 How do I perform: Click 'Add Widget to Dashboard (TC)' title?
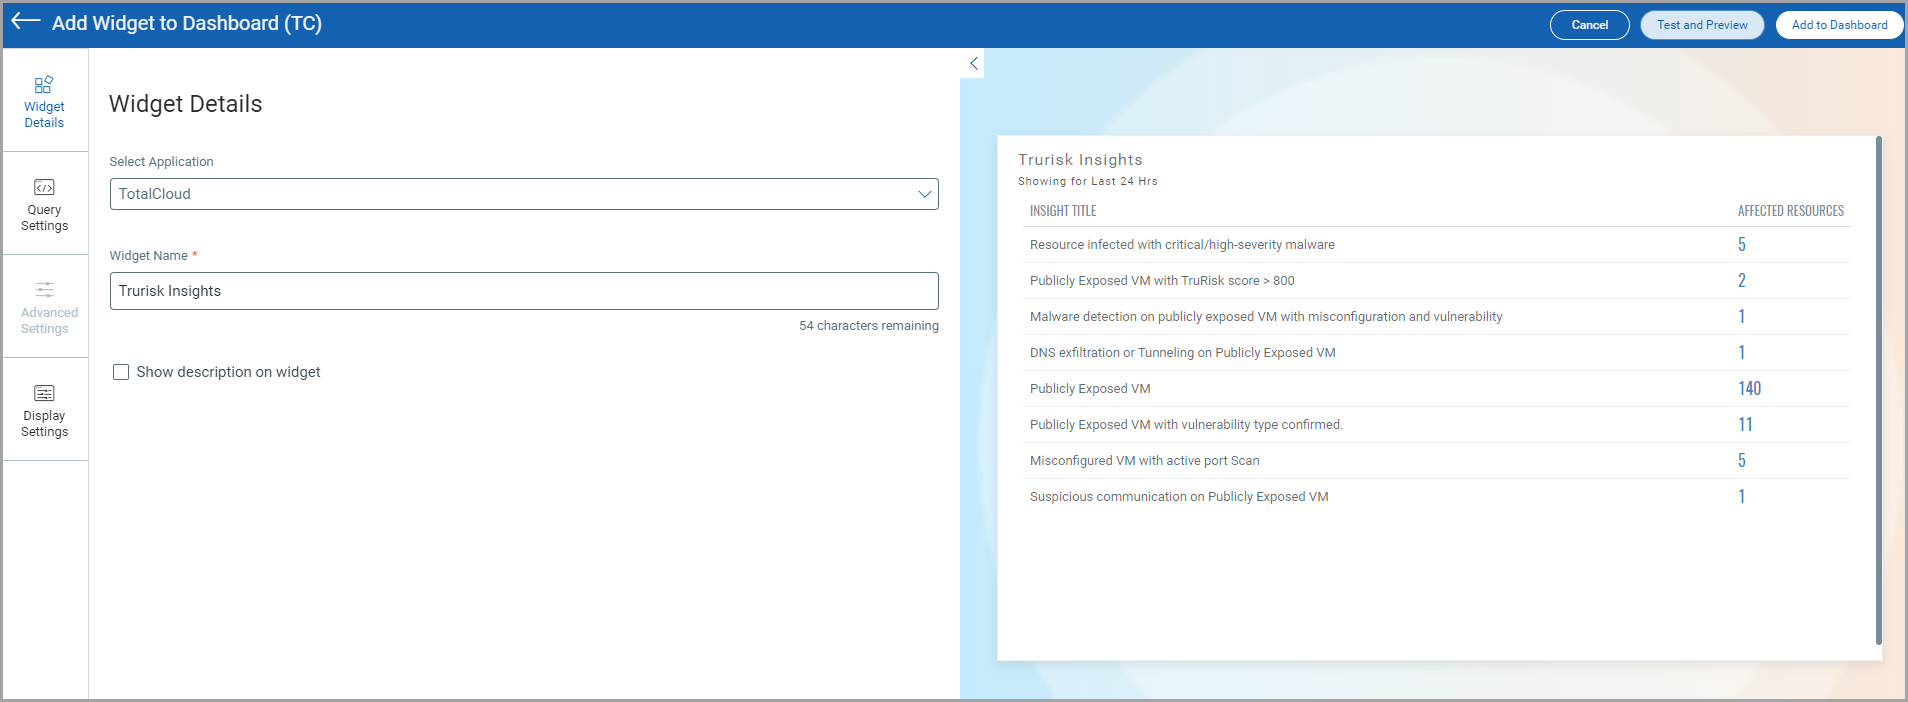pyautogui.click(x=187, y=23)
